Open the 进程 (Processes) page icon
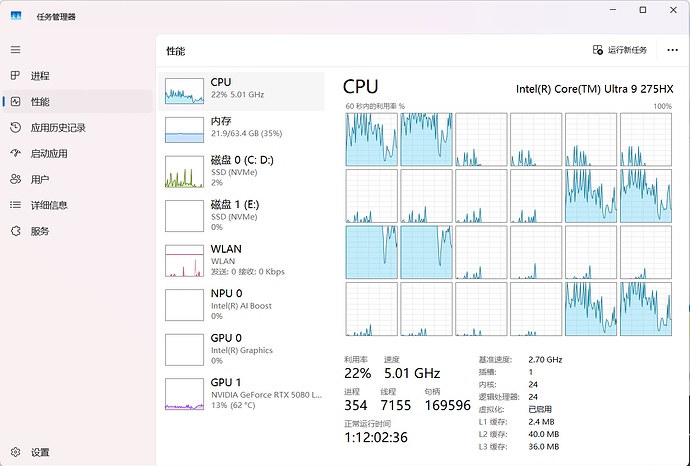 click(x=15, y=76)
